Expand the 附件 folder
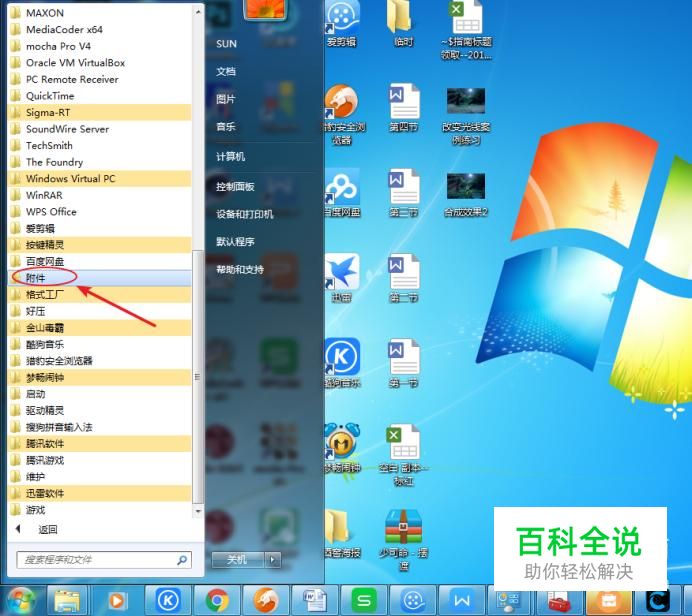The image size is (692, 616). pyautogui.click(x=100, y=278)
